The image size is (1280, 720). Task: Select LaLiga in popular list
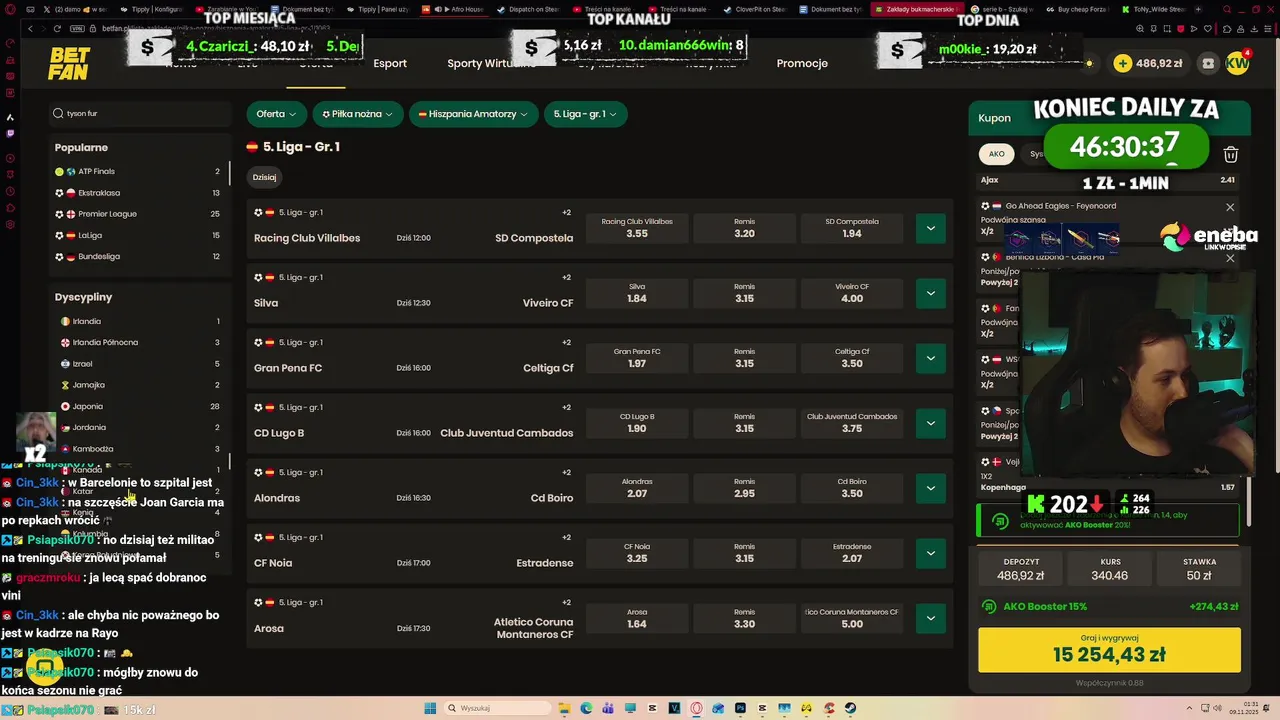click(x=138, y=235)
